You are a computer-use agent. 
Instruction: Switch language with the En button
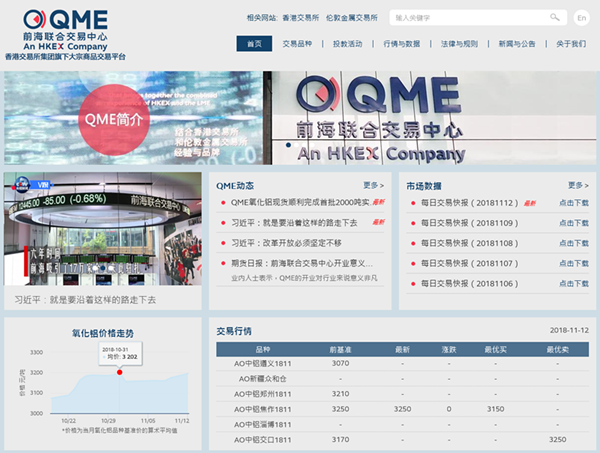(x=583, y=18)
